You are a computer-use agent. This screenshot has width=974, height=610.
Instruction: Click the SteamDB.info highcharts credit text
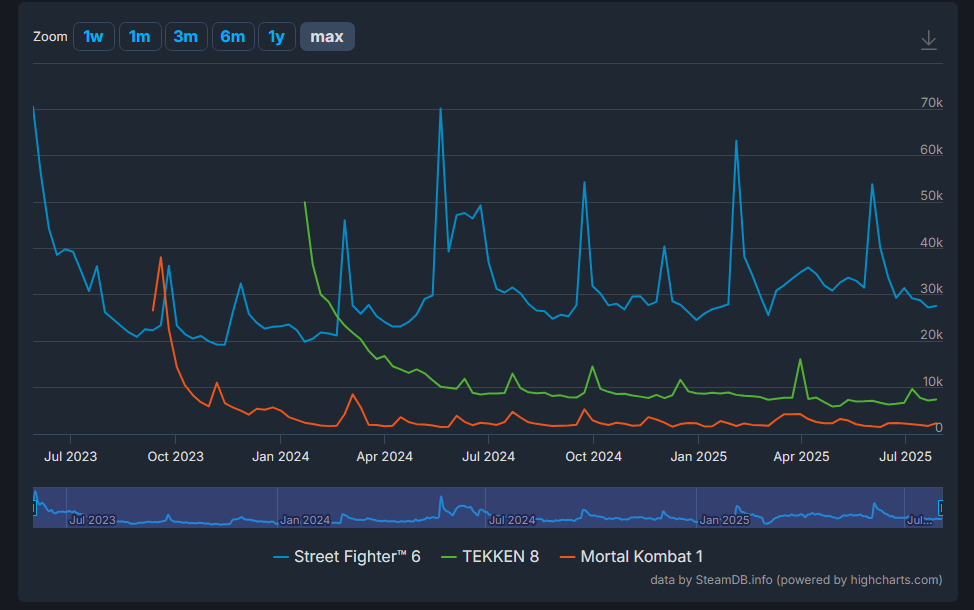pos(796,580)
